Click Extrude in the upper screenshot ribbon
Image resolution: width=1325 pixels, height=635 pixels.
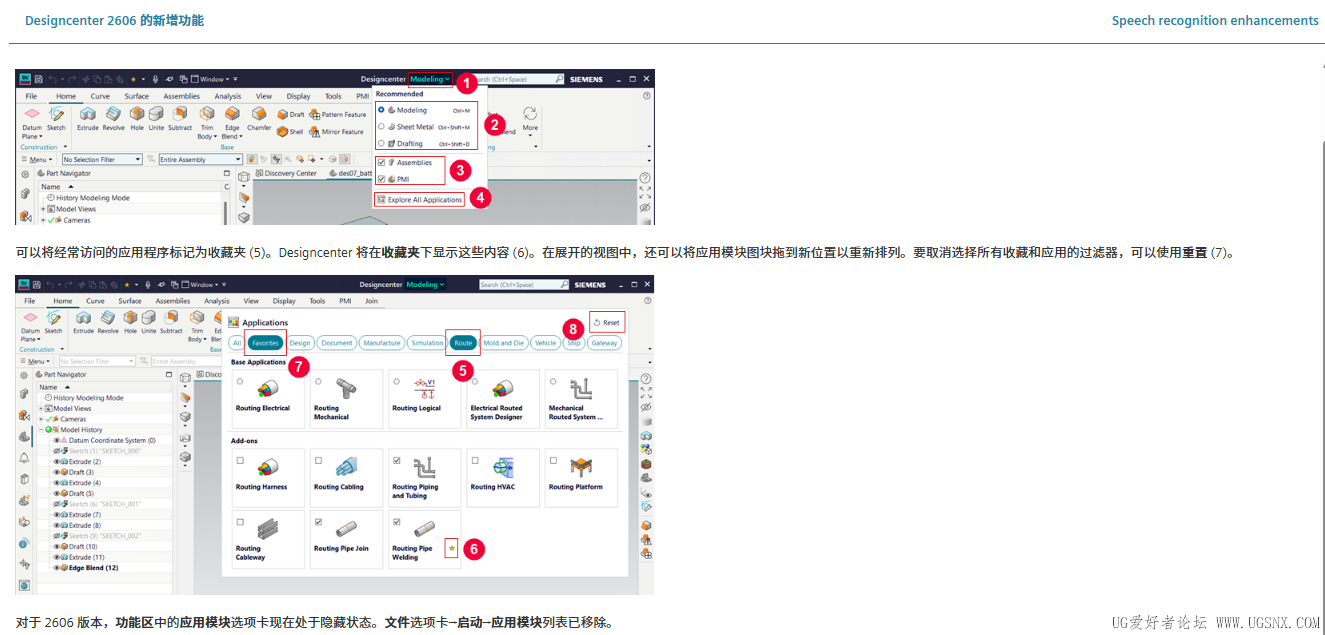(x=88, y=118)
